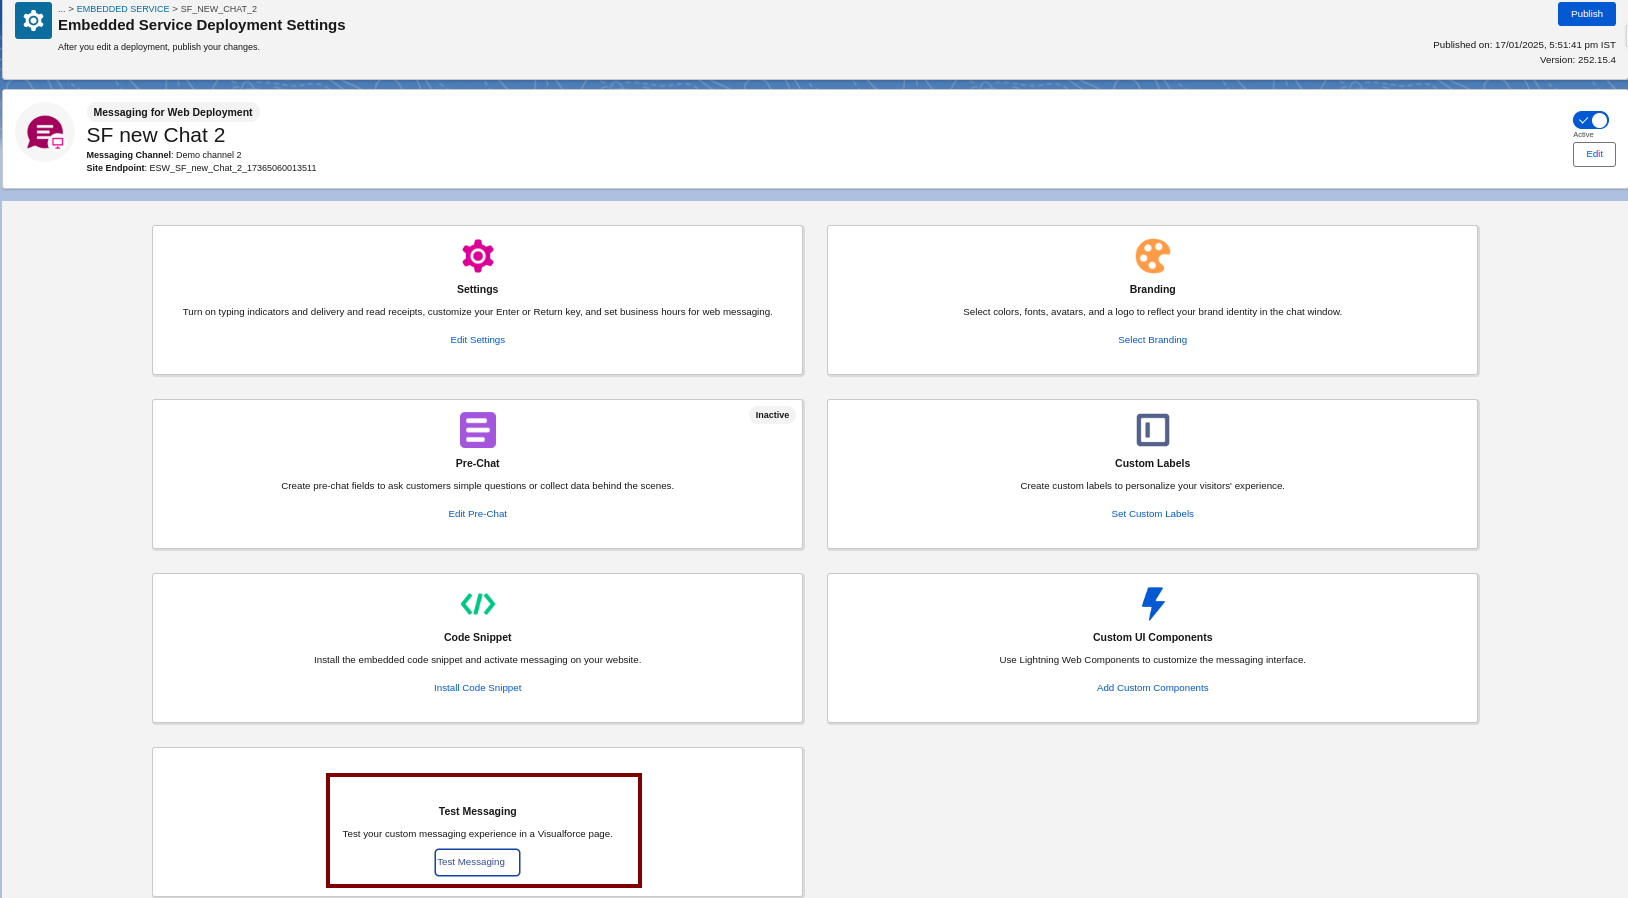1628x898 pixels.
Task: Click the Custom Labels square icon
Action: click(x=1153, y=430)
